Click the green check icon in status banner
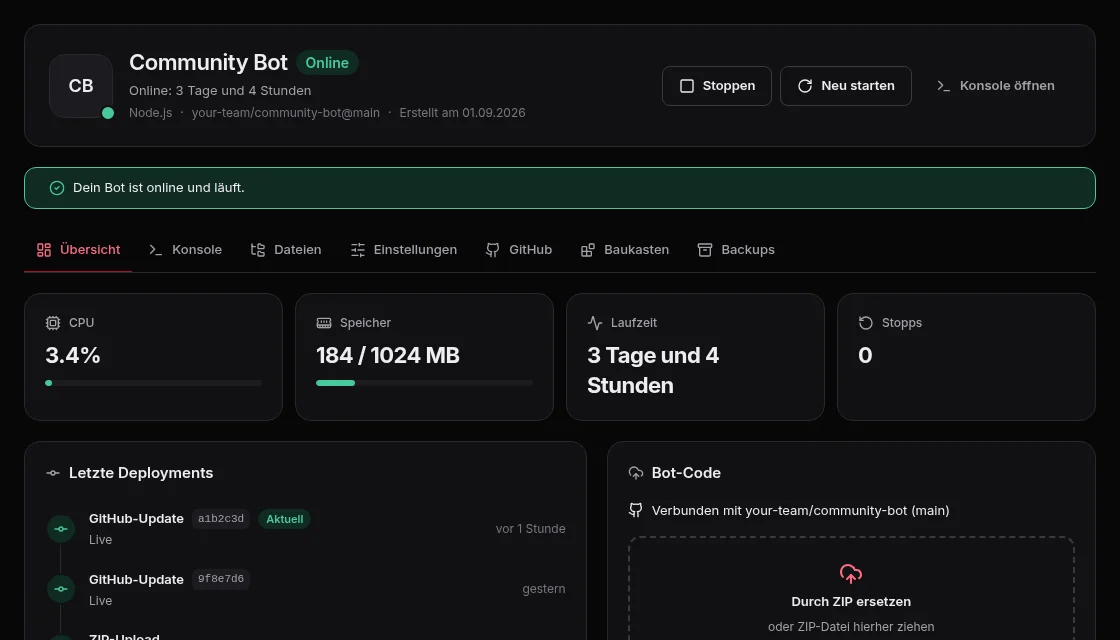 [57, 188]
